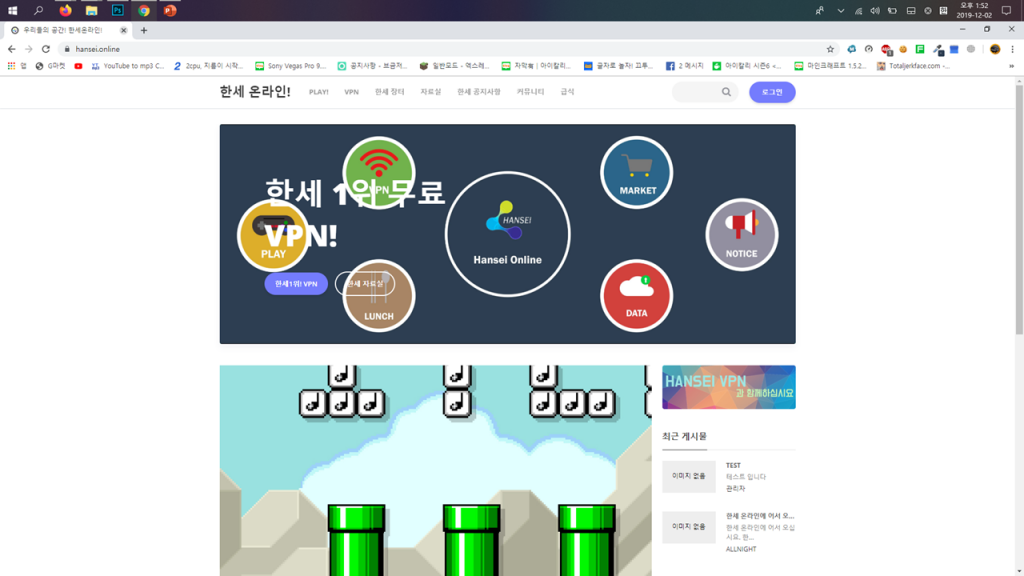The width and height of the screenshot is (1024, 576).
Task: Click the 로그인 login button
Action: tap(772, 92)
